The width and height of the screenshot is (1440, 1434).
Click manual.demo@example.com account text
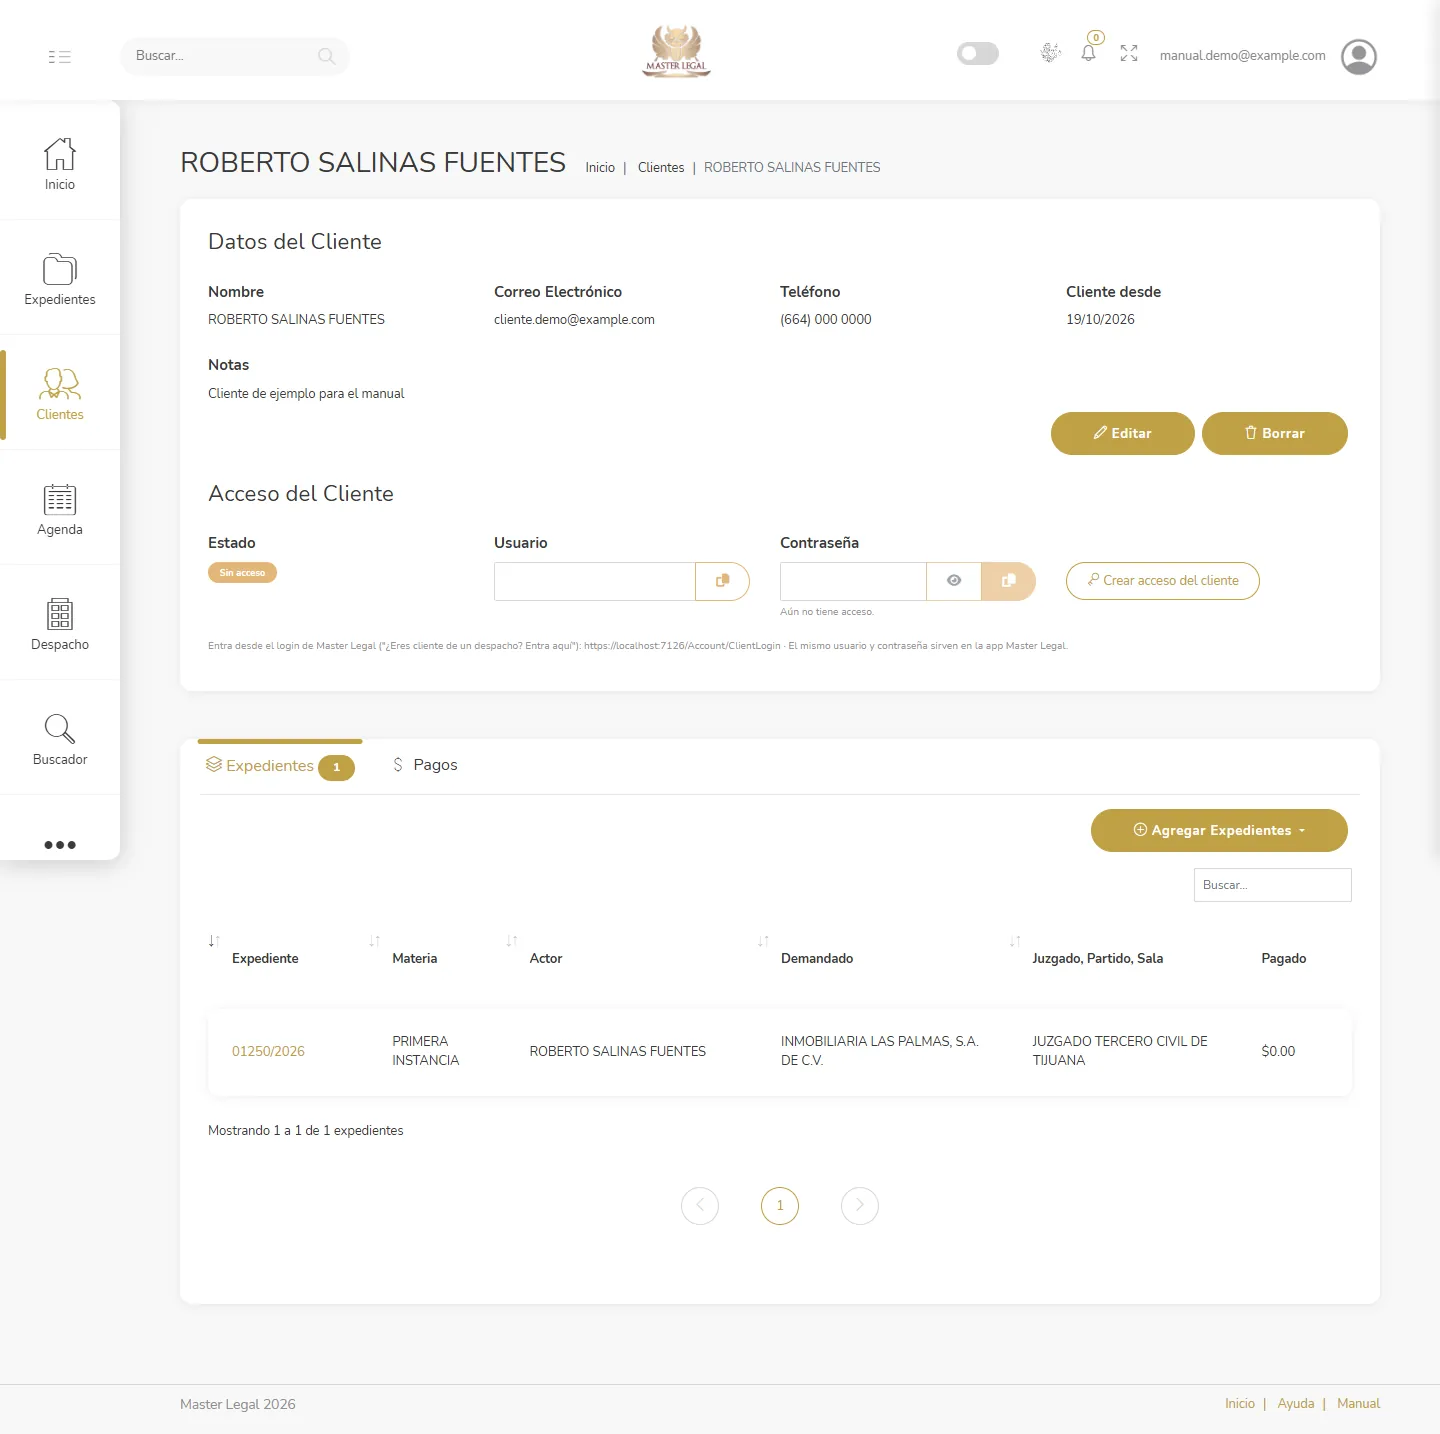[x=1243, y=56]
